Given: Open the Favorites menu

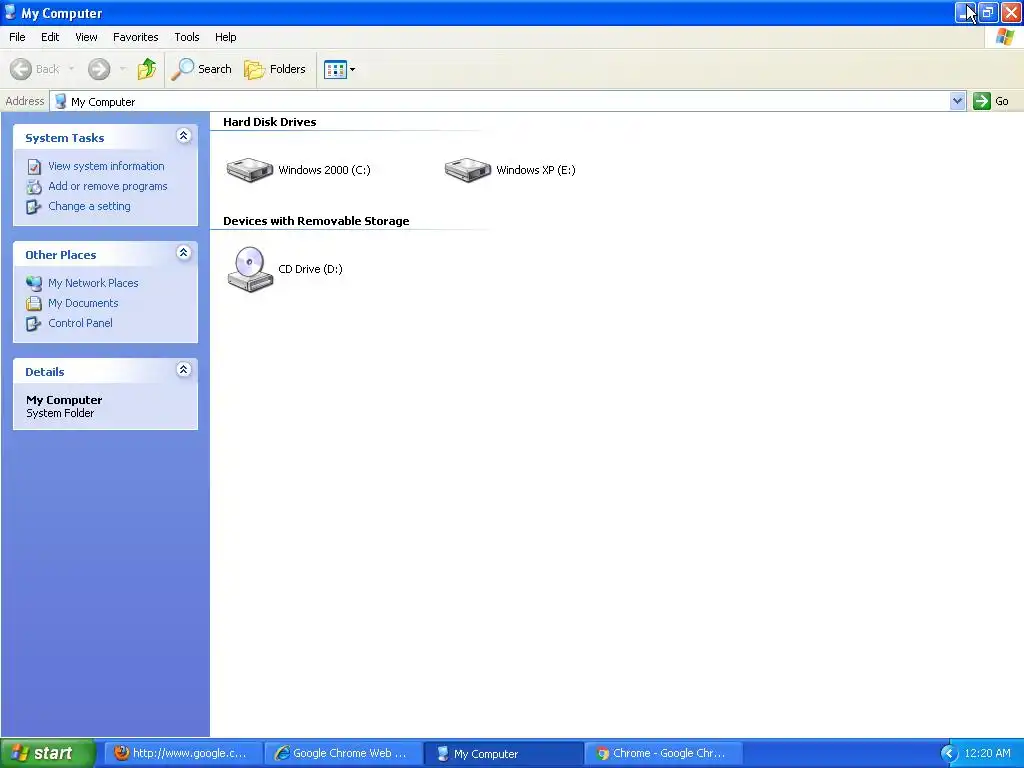Looking at the screenshot, I should coord(136,37).
